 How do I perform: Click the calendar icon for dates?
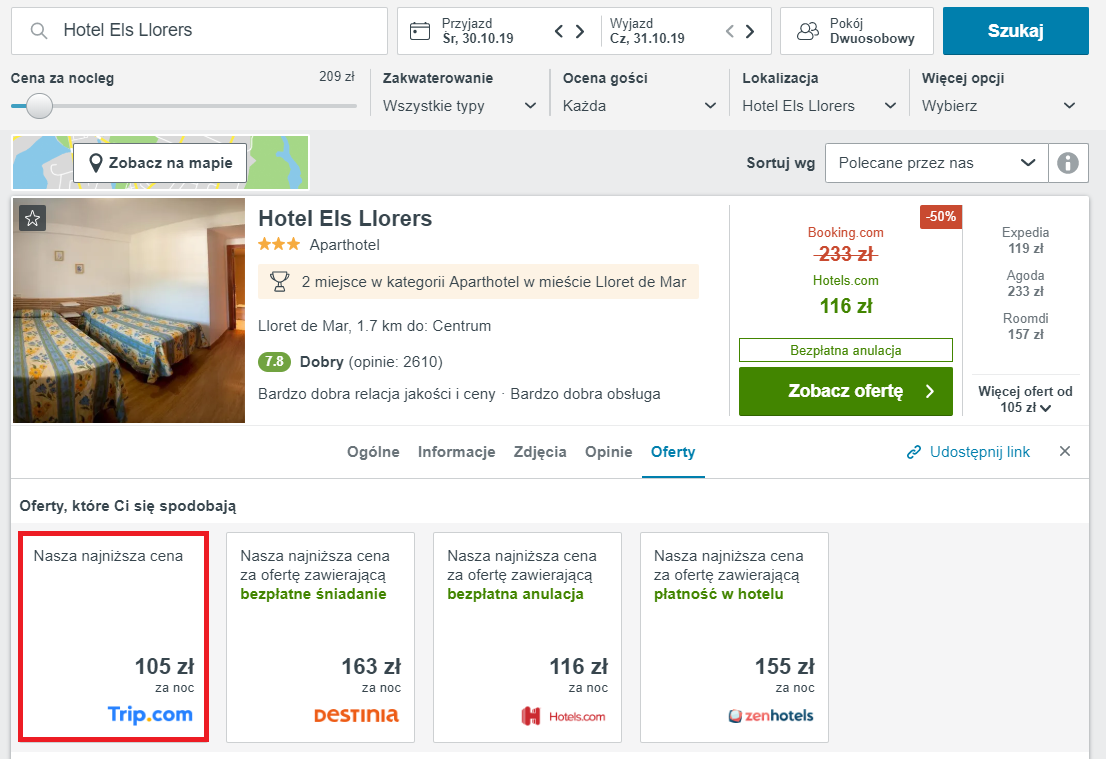(420, 31)
